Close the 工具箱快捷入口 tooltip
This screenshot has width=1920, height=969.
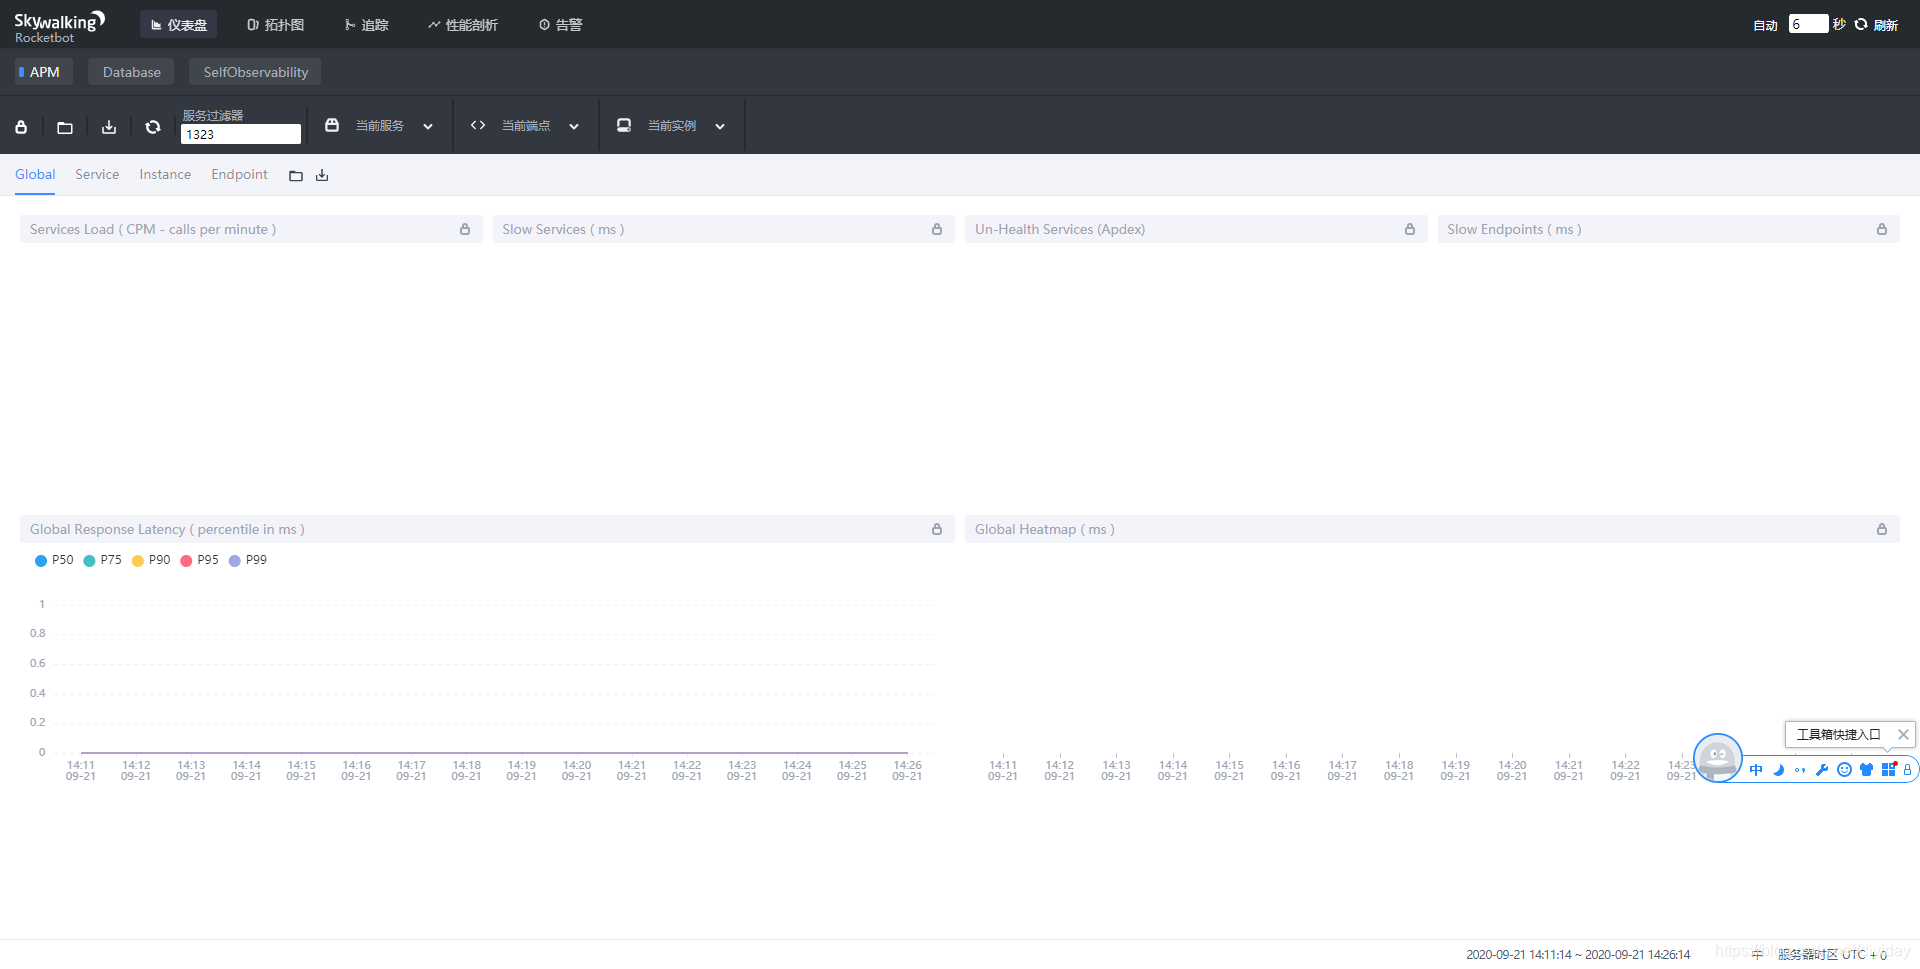coord(1903,734)
